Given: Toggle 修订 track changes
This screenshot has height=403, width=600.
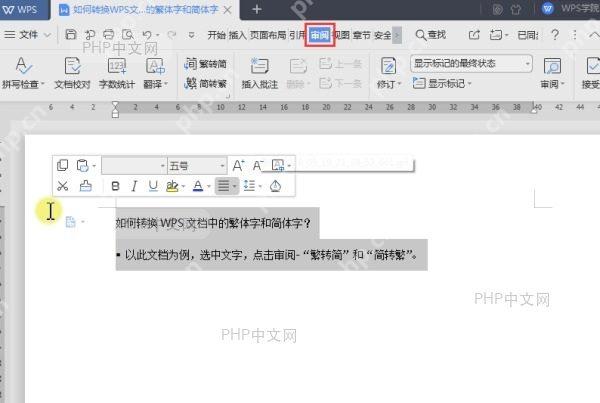Looking at the screenshot, I should [x=388, y=73].
